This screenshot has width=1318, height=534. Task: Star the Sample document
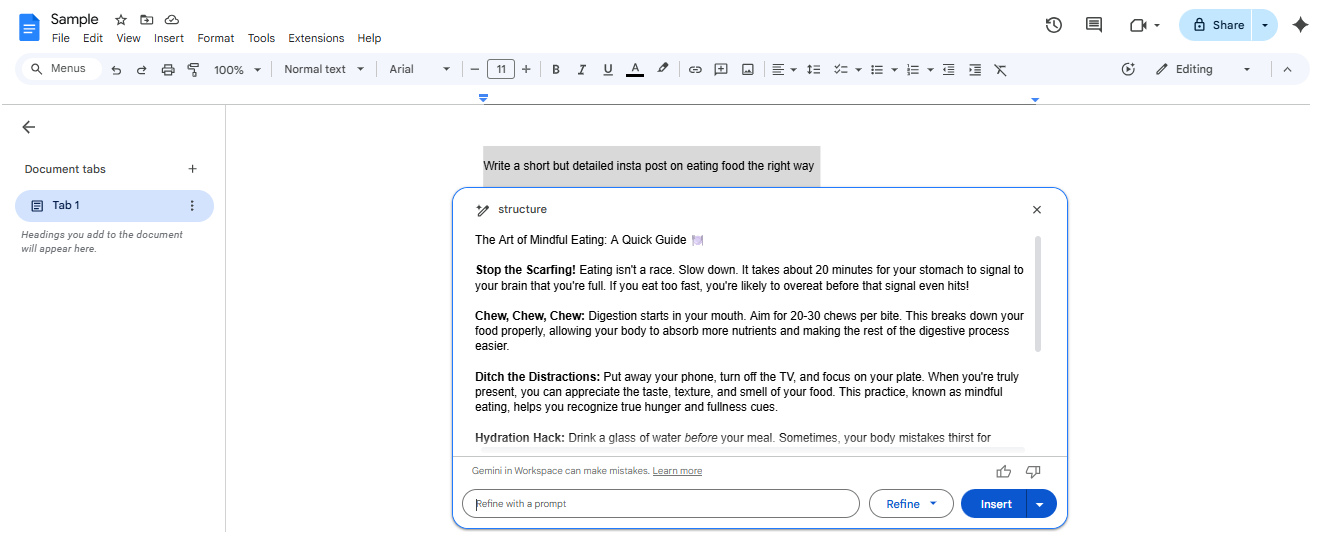121,20
